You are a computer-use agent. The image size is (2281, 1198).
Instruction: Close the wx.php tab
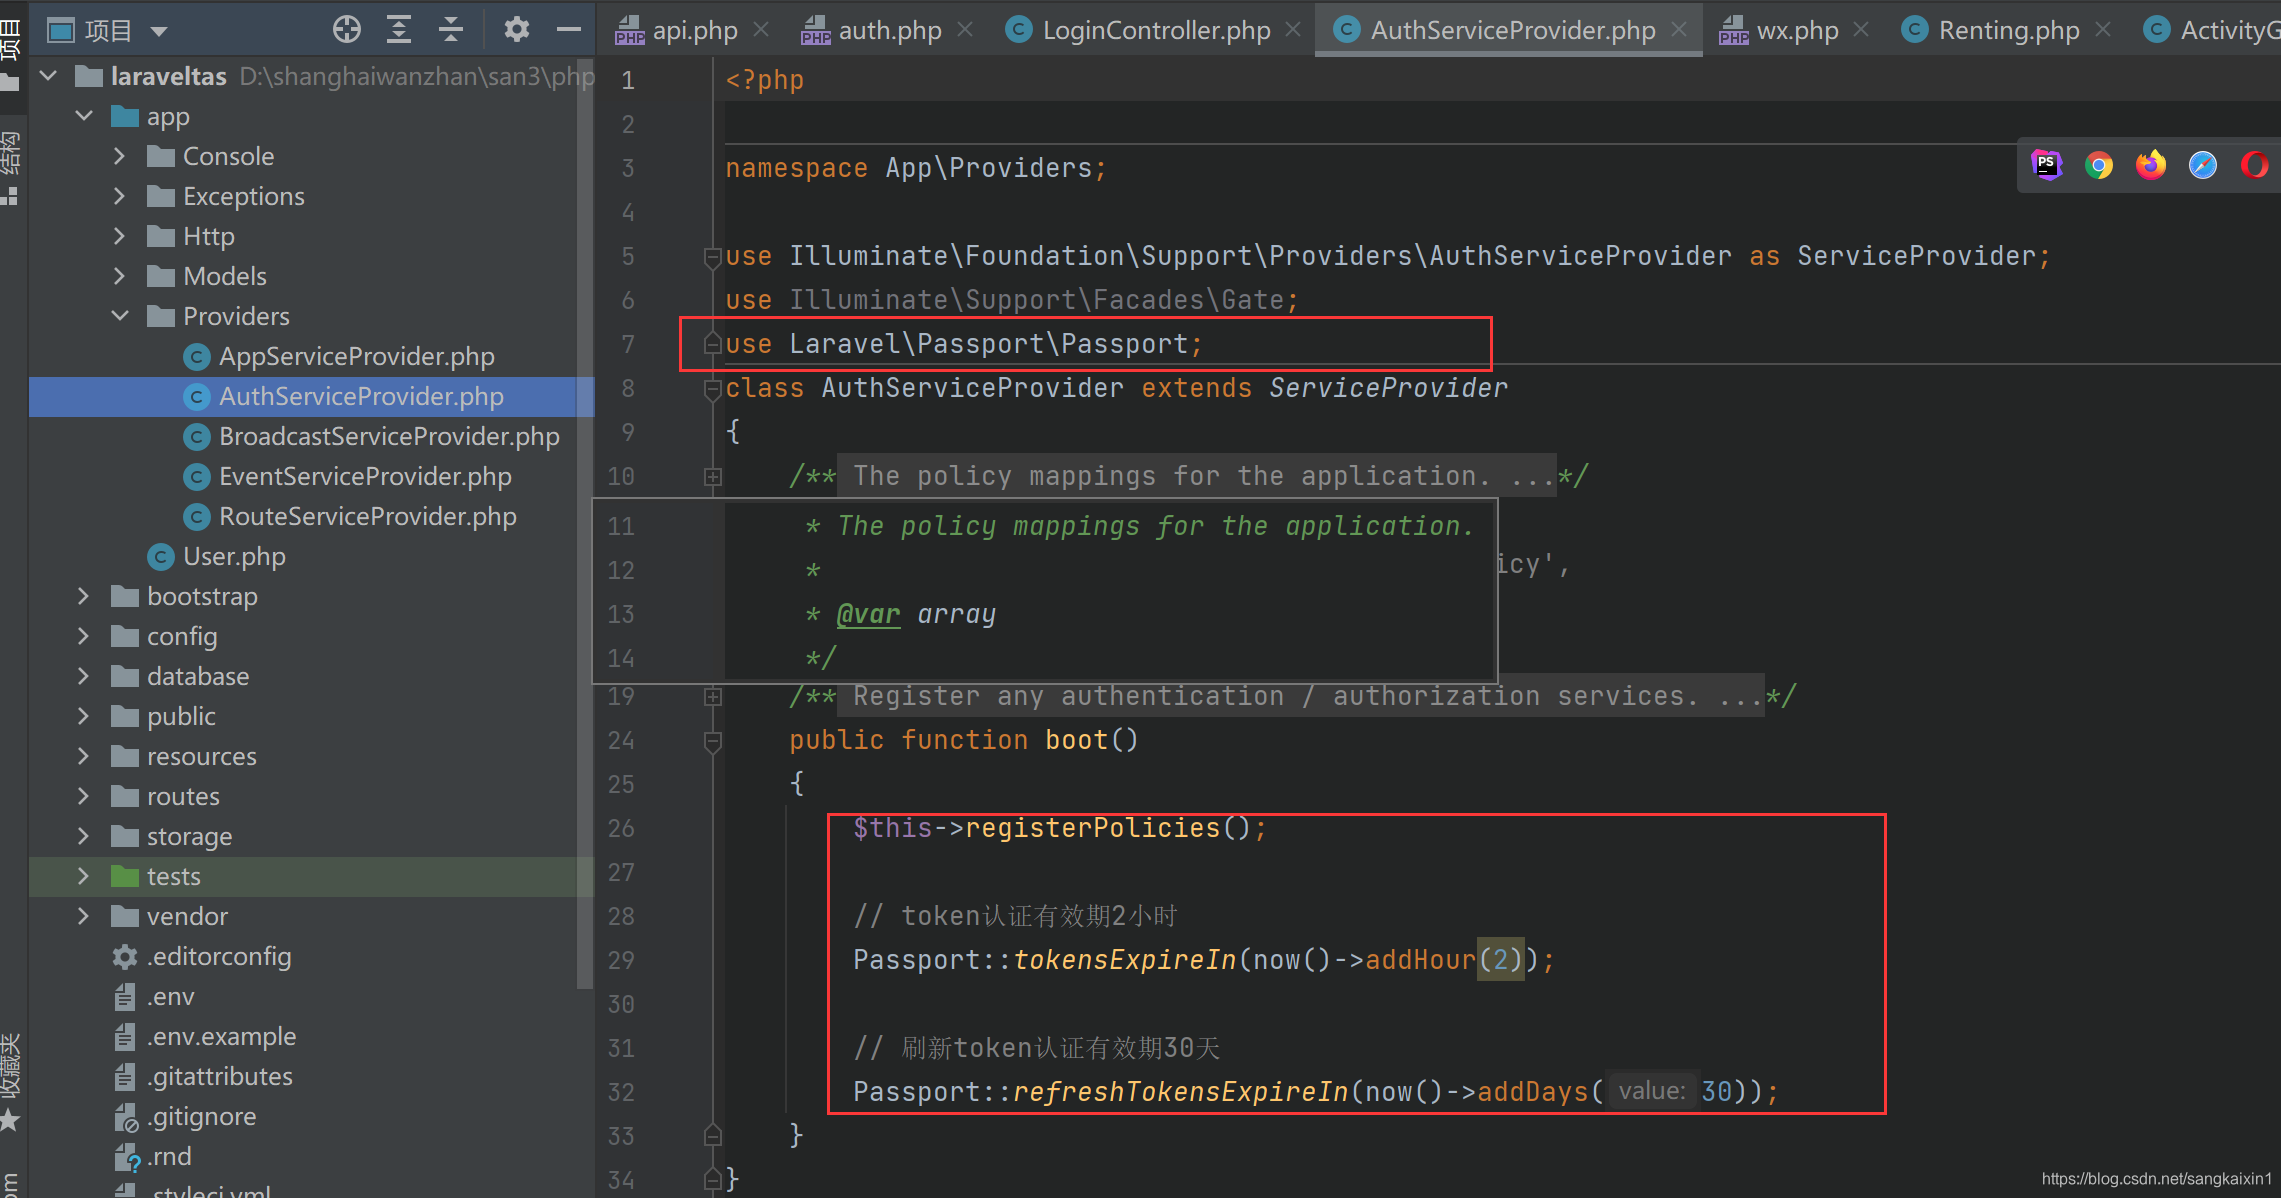(1861, 30)
